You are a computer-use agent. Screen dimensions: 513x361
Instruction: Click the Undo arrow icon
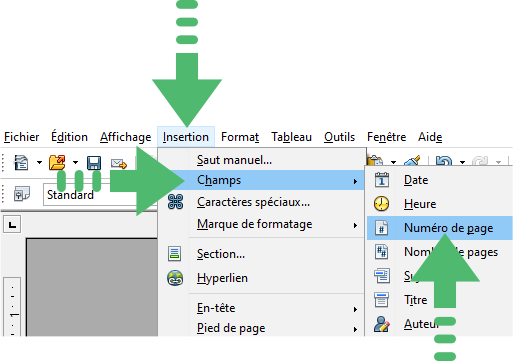tap(444, 161)
